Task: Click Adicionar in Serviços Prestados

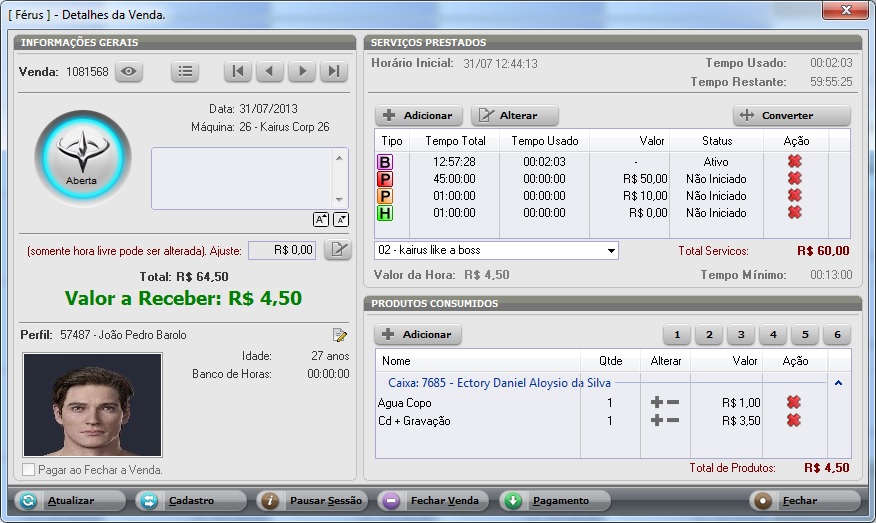Action: click(418, 116)
